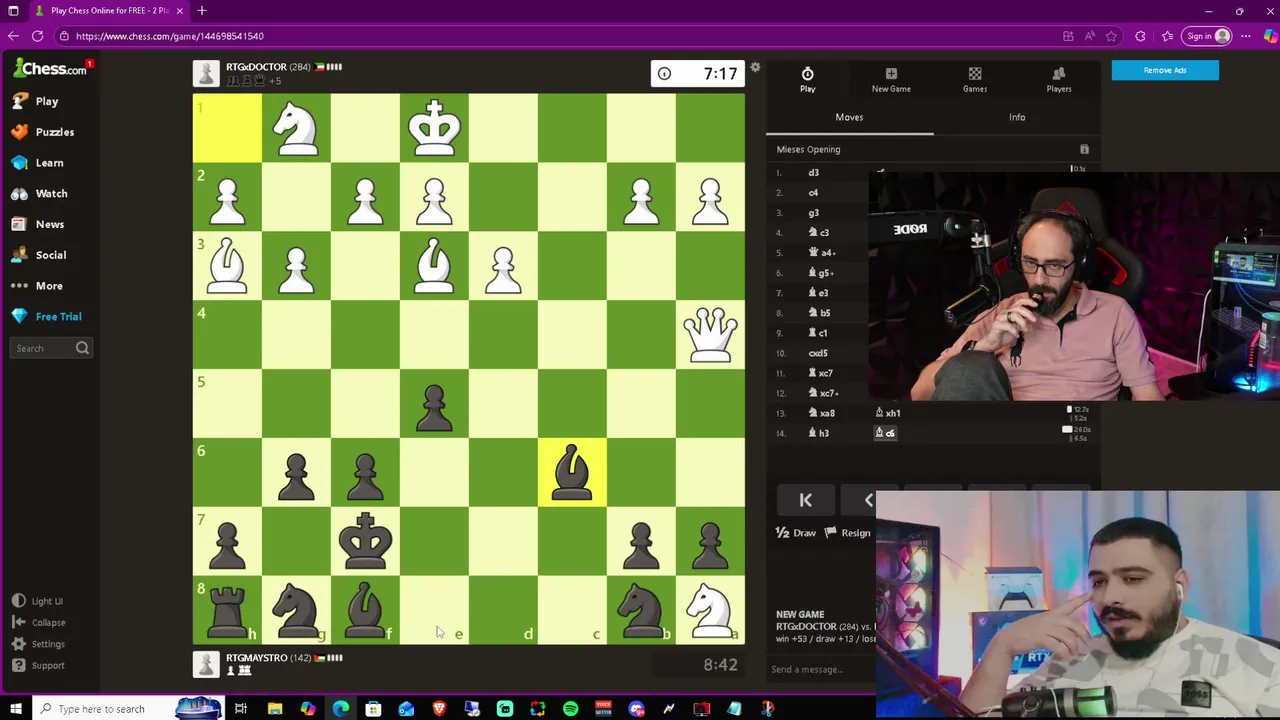Open Task View on the taskbar
This screenshot has width=1280, height=720.
[x=241, y=709]
